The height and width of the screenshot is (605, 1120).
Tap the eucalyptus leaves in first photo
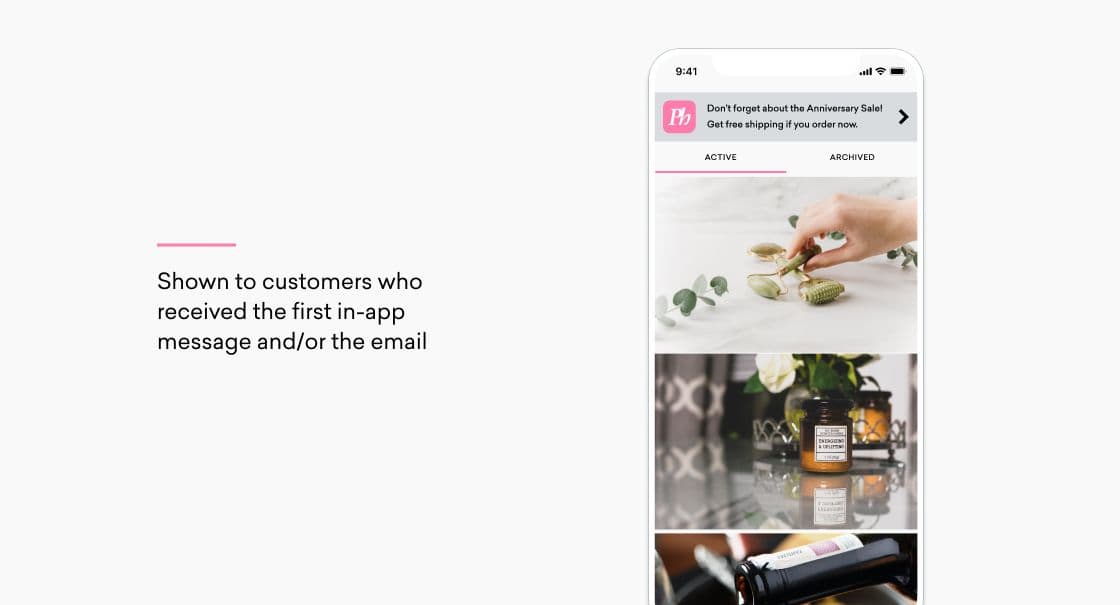(x=691, y=296)
